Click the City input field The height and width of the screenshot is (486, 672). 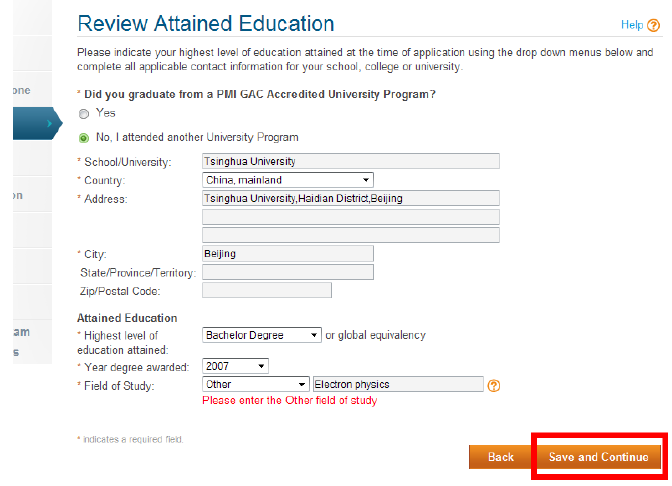coord(287,254)
